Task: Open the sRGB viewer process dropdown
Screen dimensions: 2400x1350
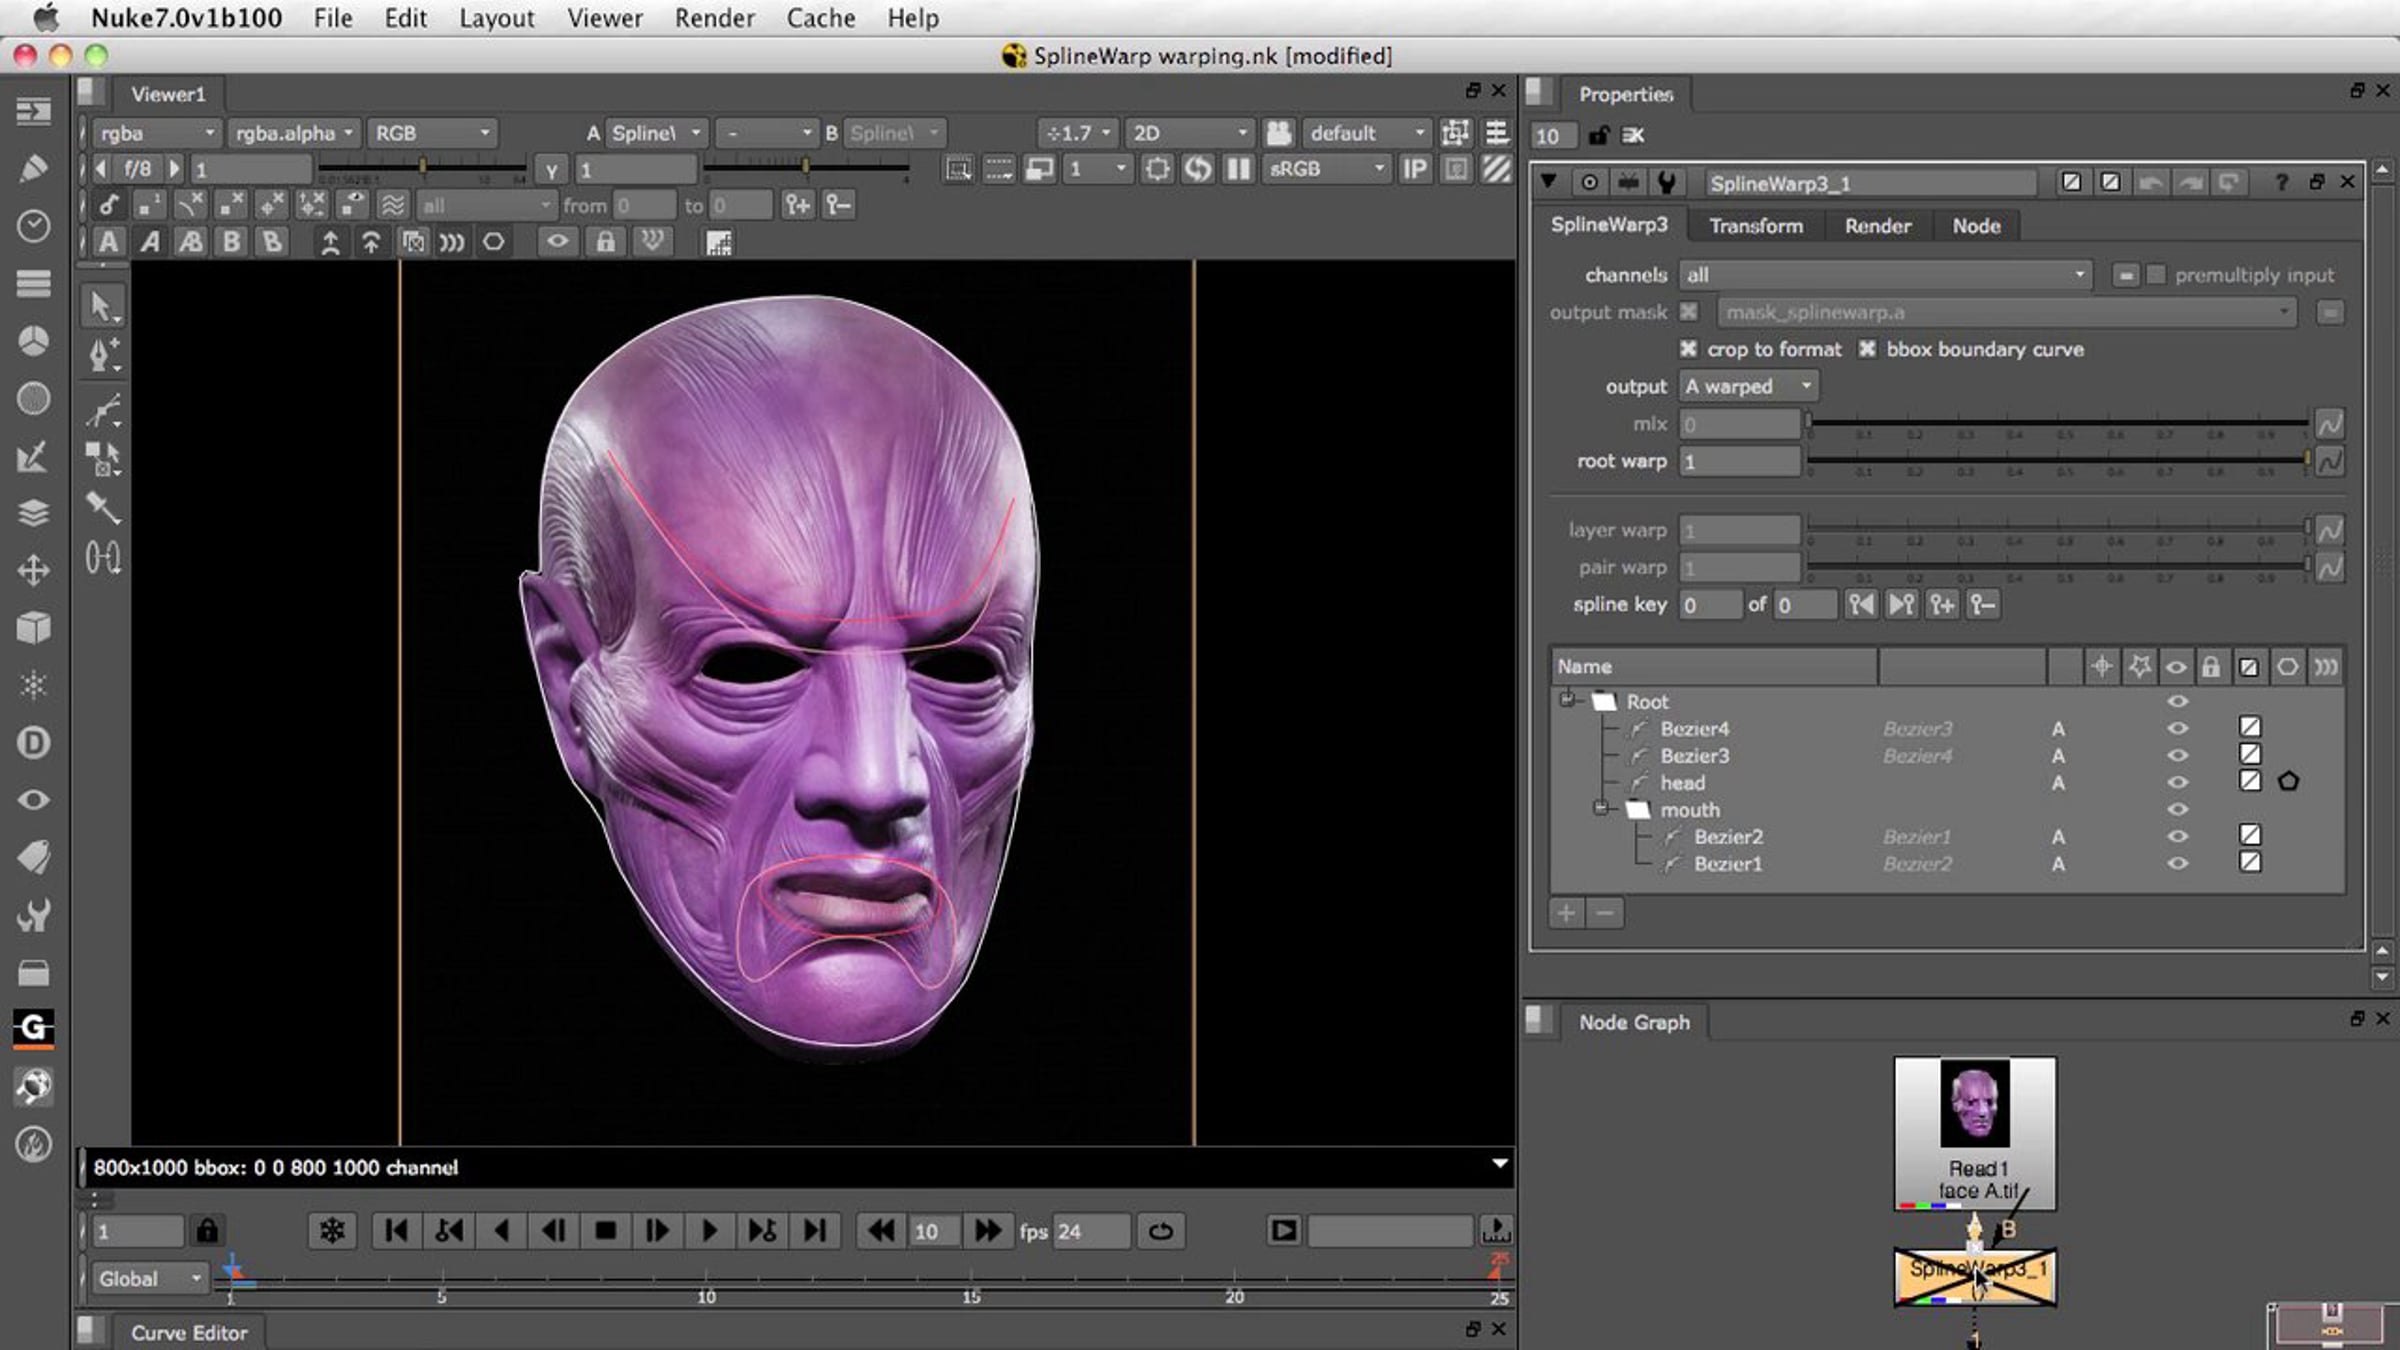Action: pyautogui.click(x=1326, y=169)
